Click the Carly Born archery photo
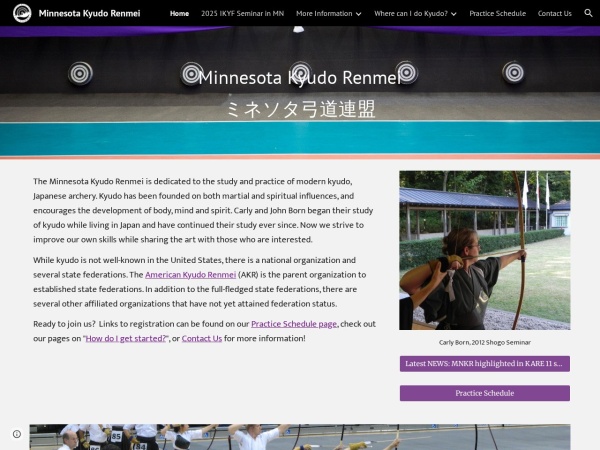The width and height of the screenshot is (600, 450). tap(485, 250)
